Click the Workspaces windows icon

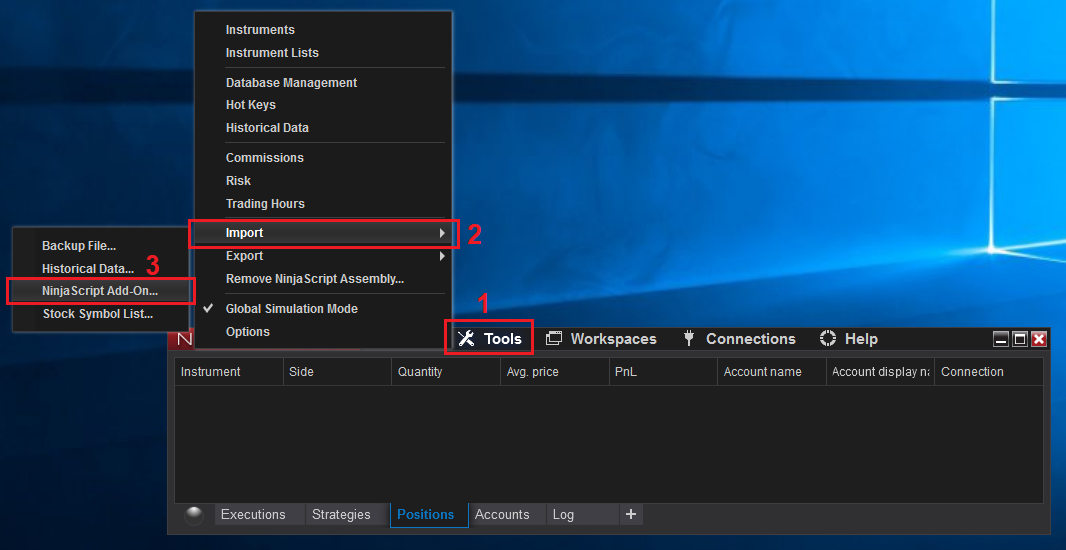tap(554, 339)
